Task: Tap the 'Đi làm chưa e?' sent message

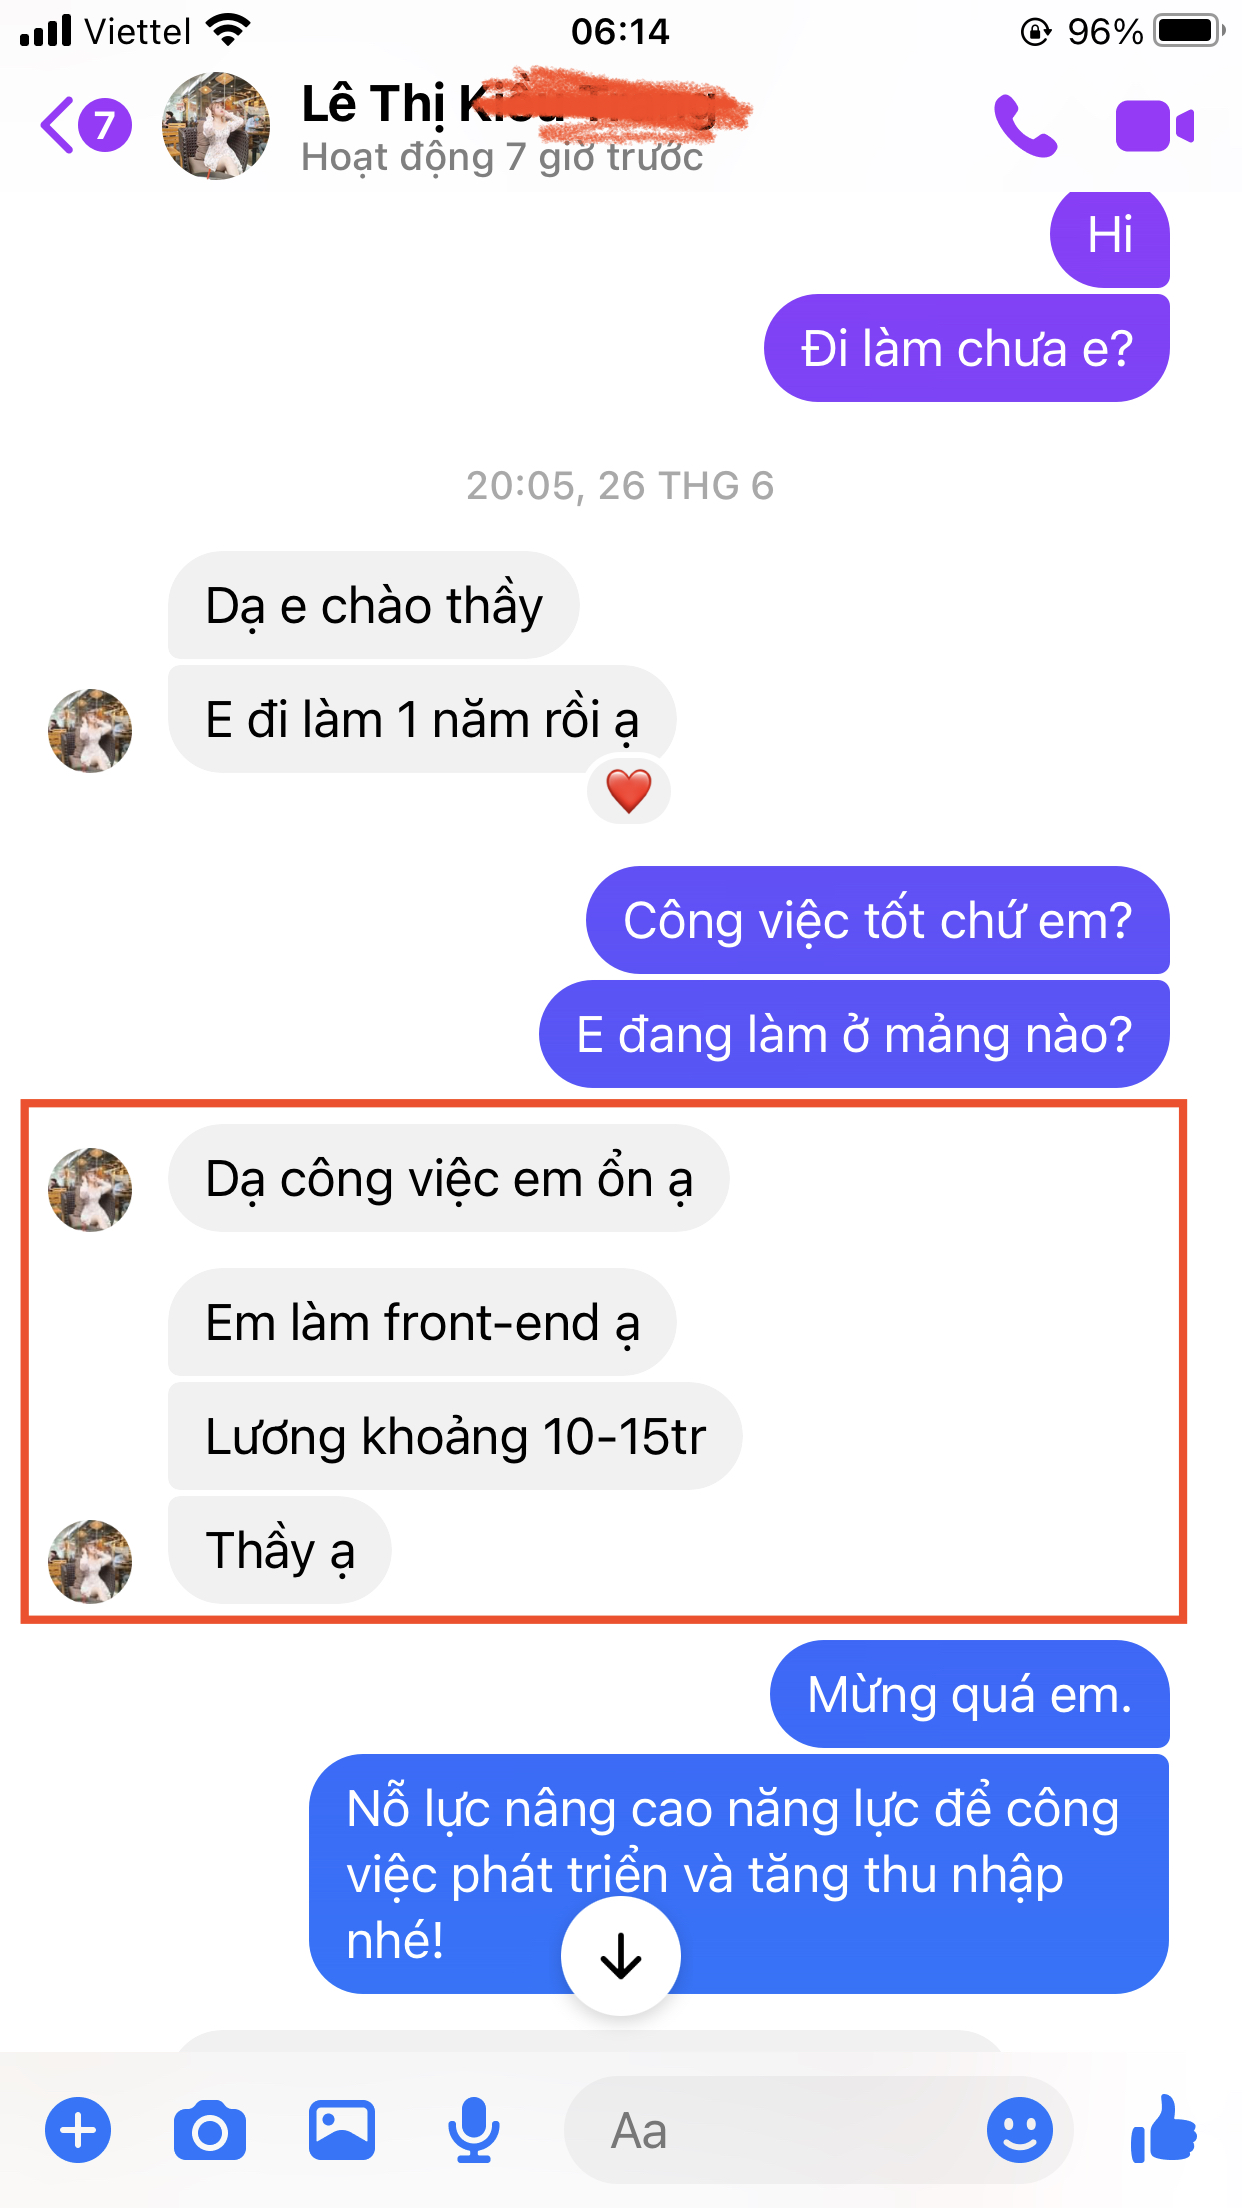Action: (x=967, y=348)
